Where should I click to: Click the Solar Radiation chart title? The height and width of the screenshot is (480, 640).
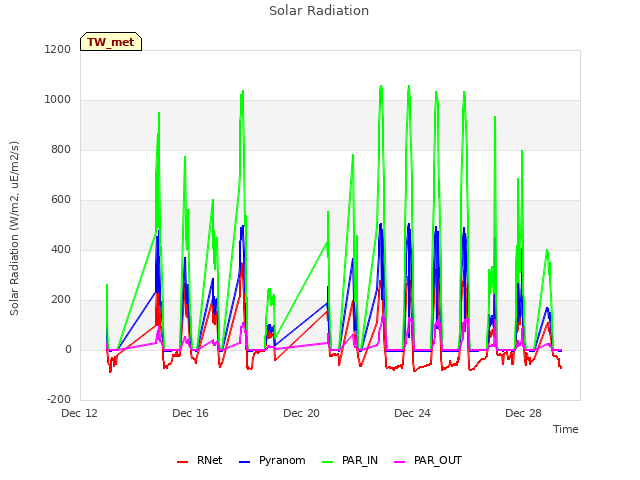[319, 11]
